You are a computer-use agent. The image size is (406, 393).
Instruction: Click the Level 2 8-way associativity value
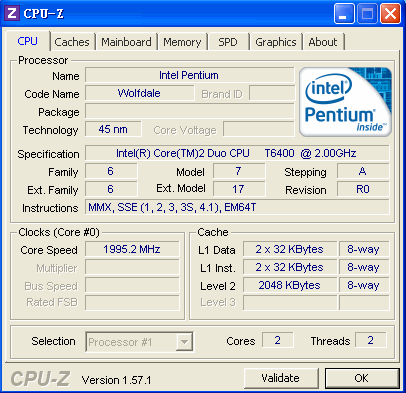[x=364, y=285]
